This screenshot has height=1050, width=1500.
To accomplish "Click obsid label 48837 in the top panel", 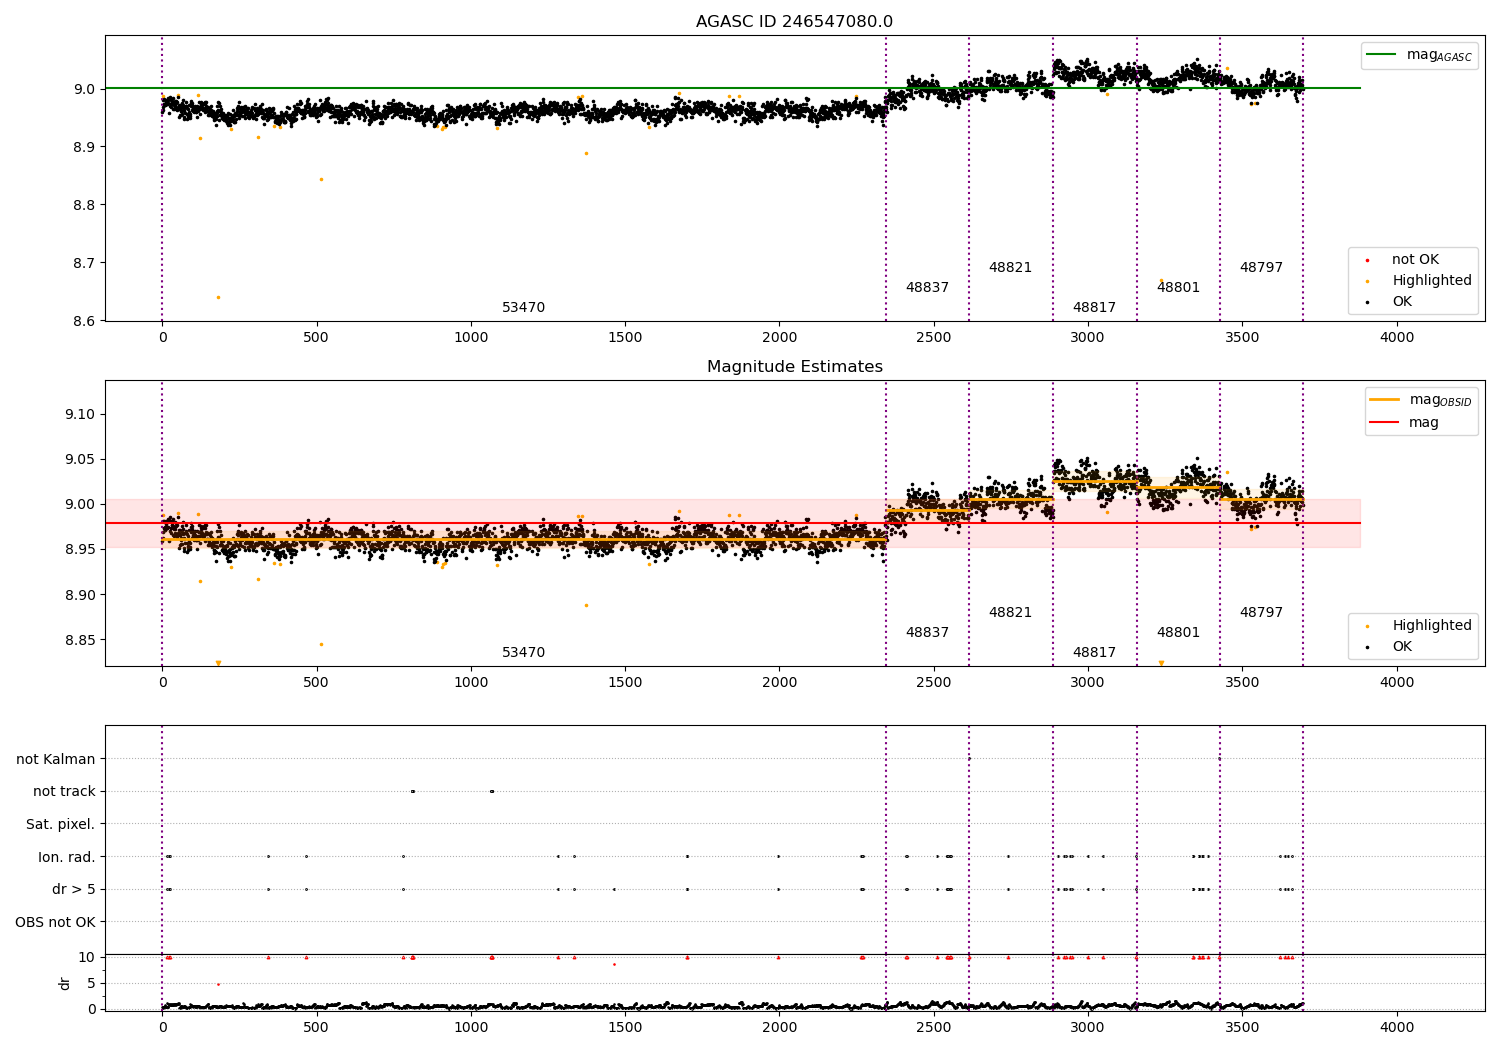I will tap(927, 288).
